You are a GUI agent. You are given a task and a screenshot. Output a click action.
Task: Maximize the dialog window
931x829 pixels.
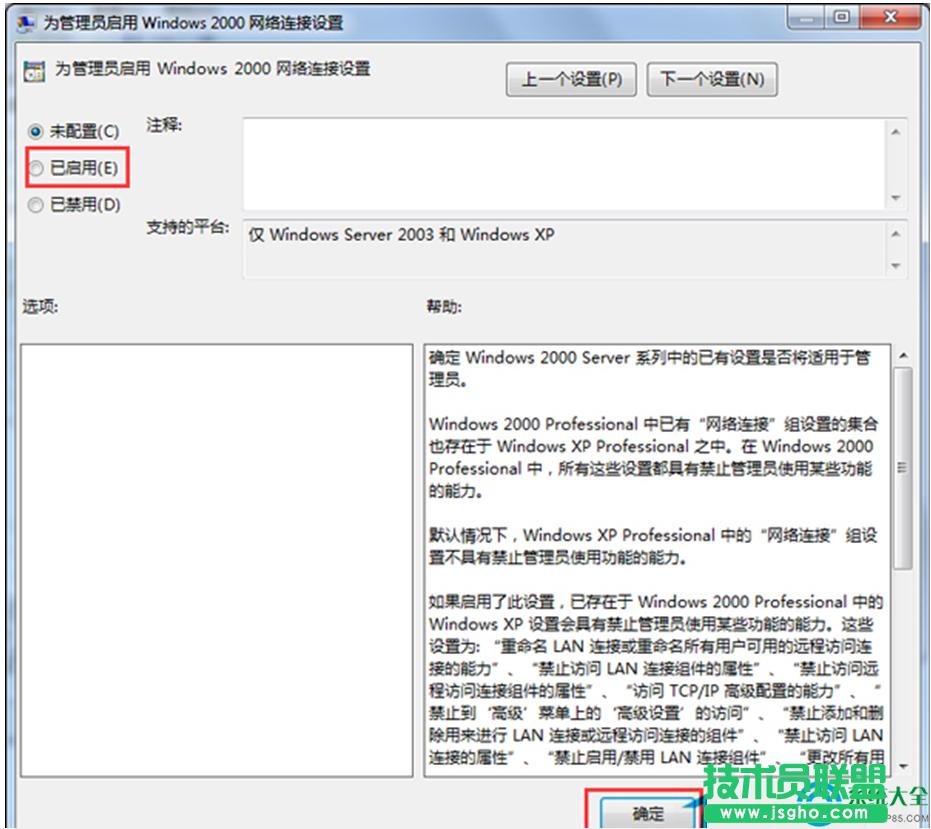click(x=841, y=17)
